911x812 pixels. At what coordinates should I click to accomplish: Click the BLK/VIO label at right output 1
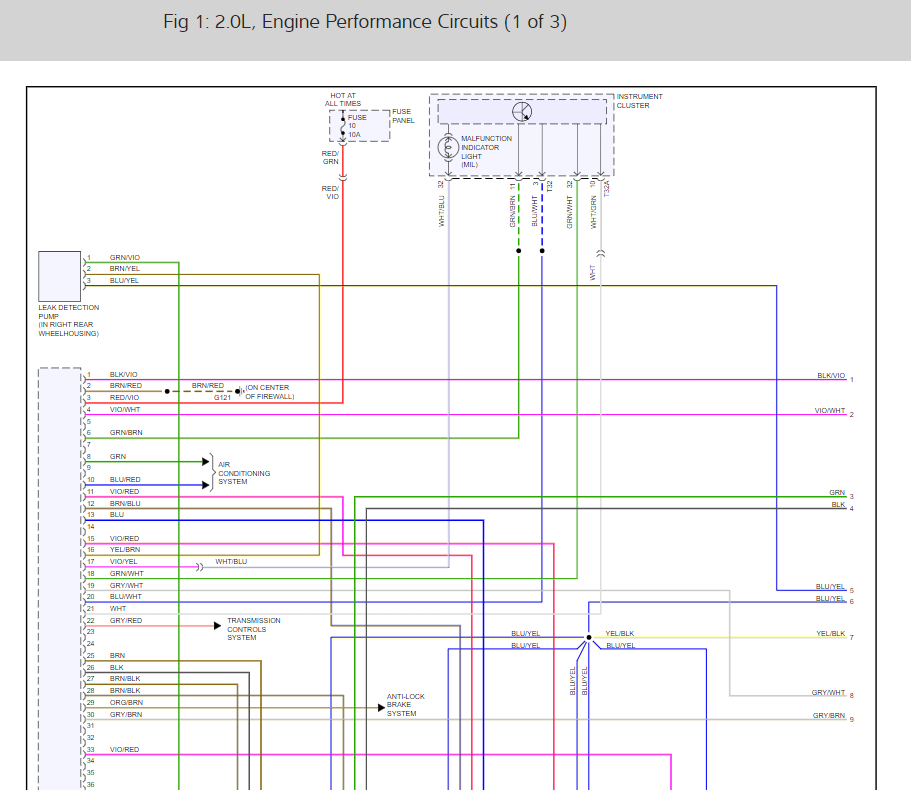coord(831,376)
